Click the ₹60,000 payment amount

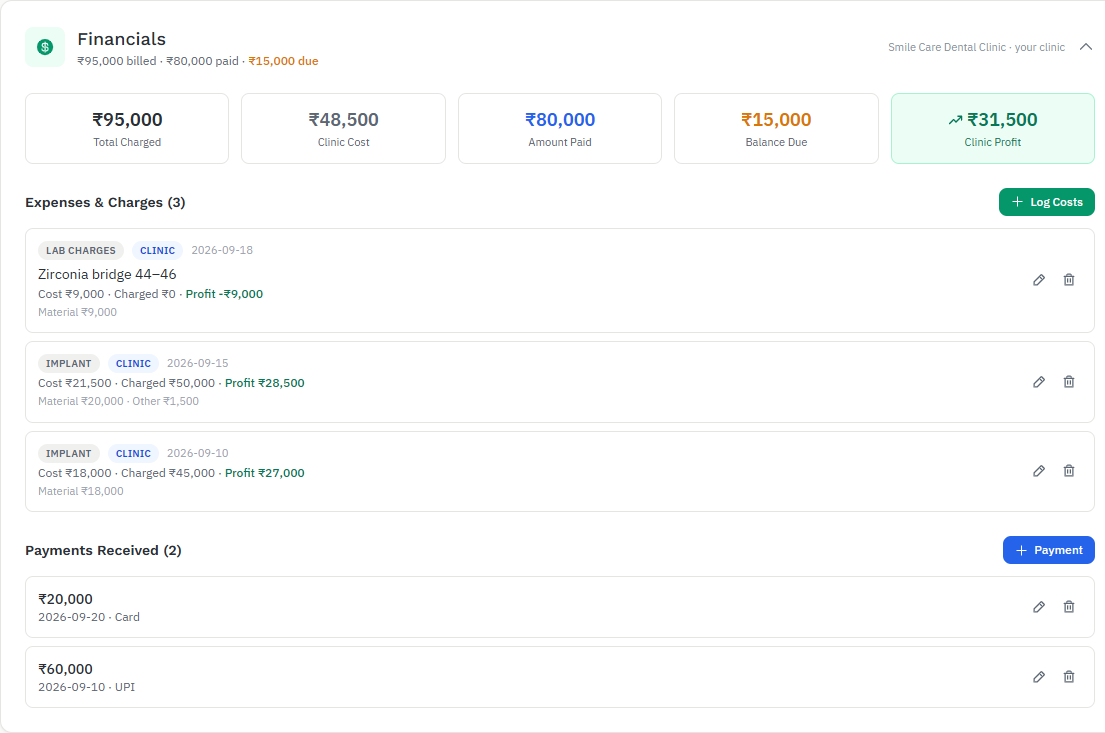point(66,669)
